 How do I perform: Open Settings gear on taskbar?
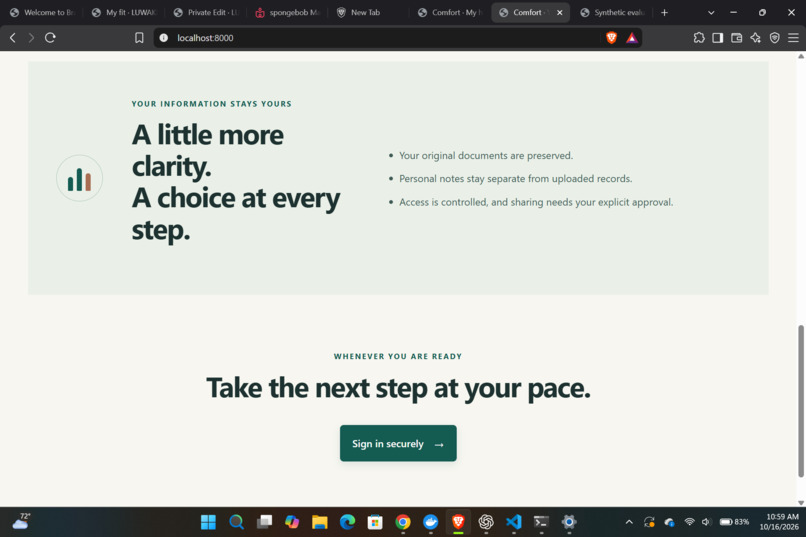[569, 522]
